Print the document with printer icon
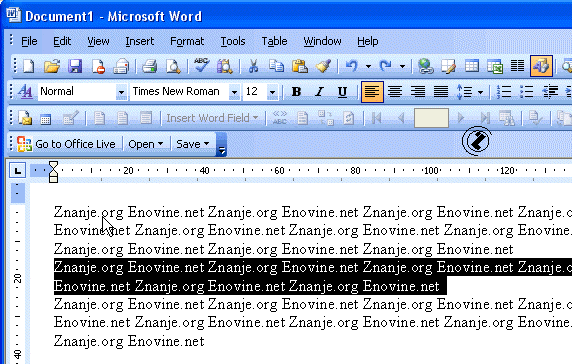Image resolution: width=572 pixels, height=364 pixels. pos(150,66)
